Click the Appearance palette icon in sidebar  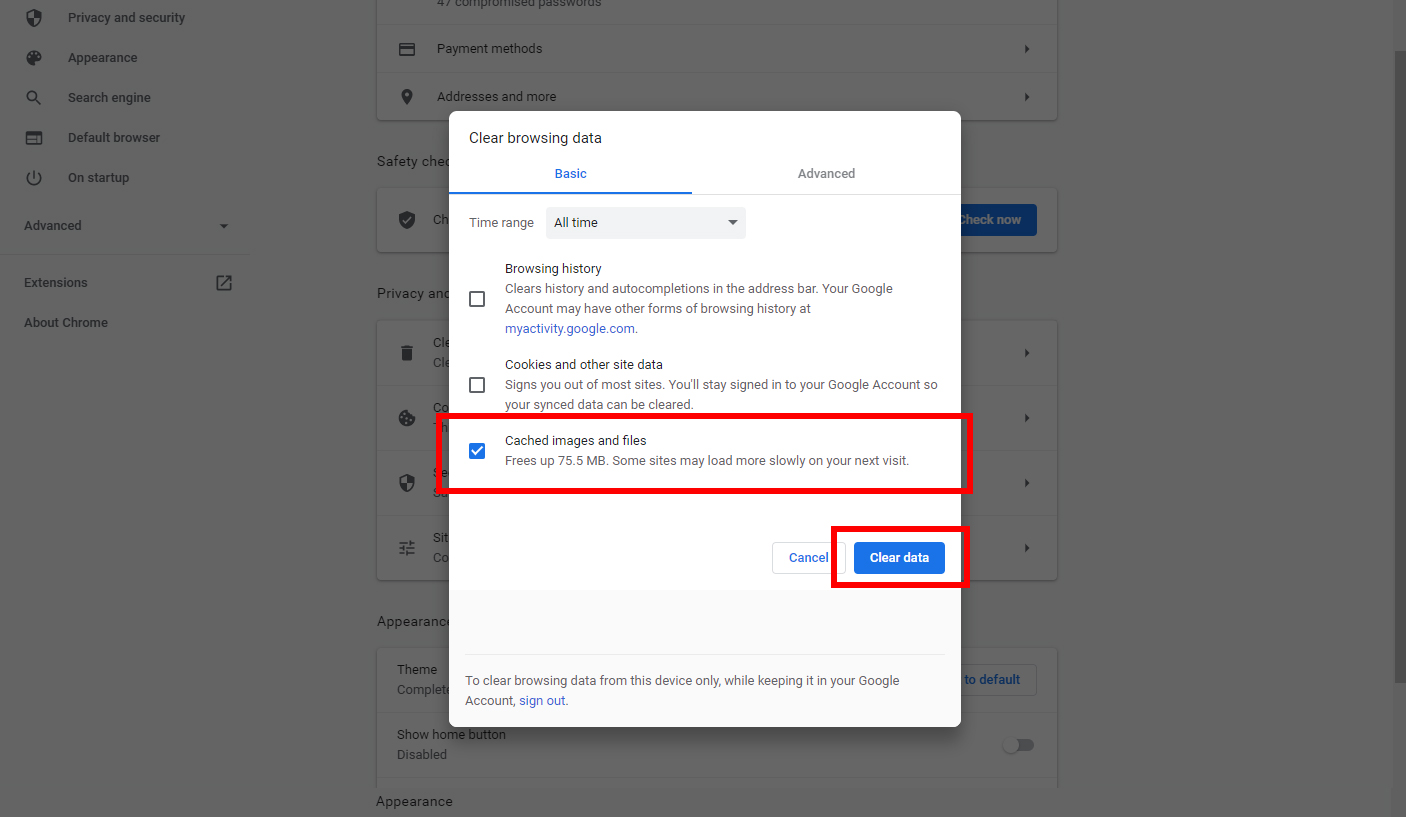[34, 58]
